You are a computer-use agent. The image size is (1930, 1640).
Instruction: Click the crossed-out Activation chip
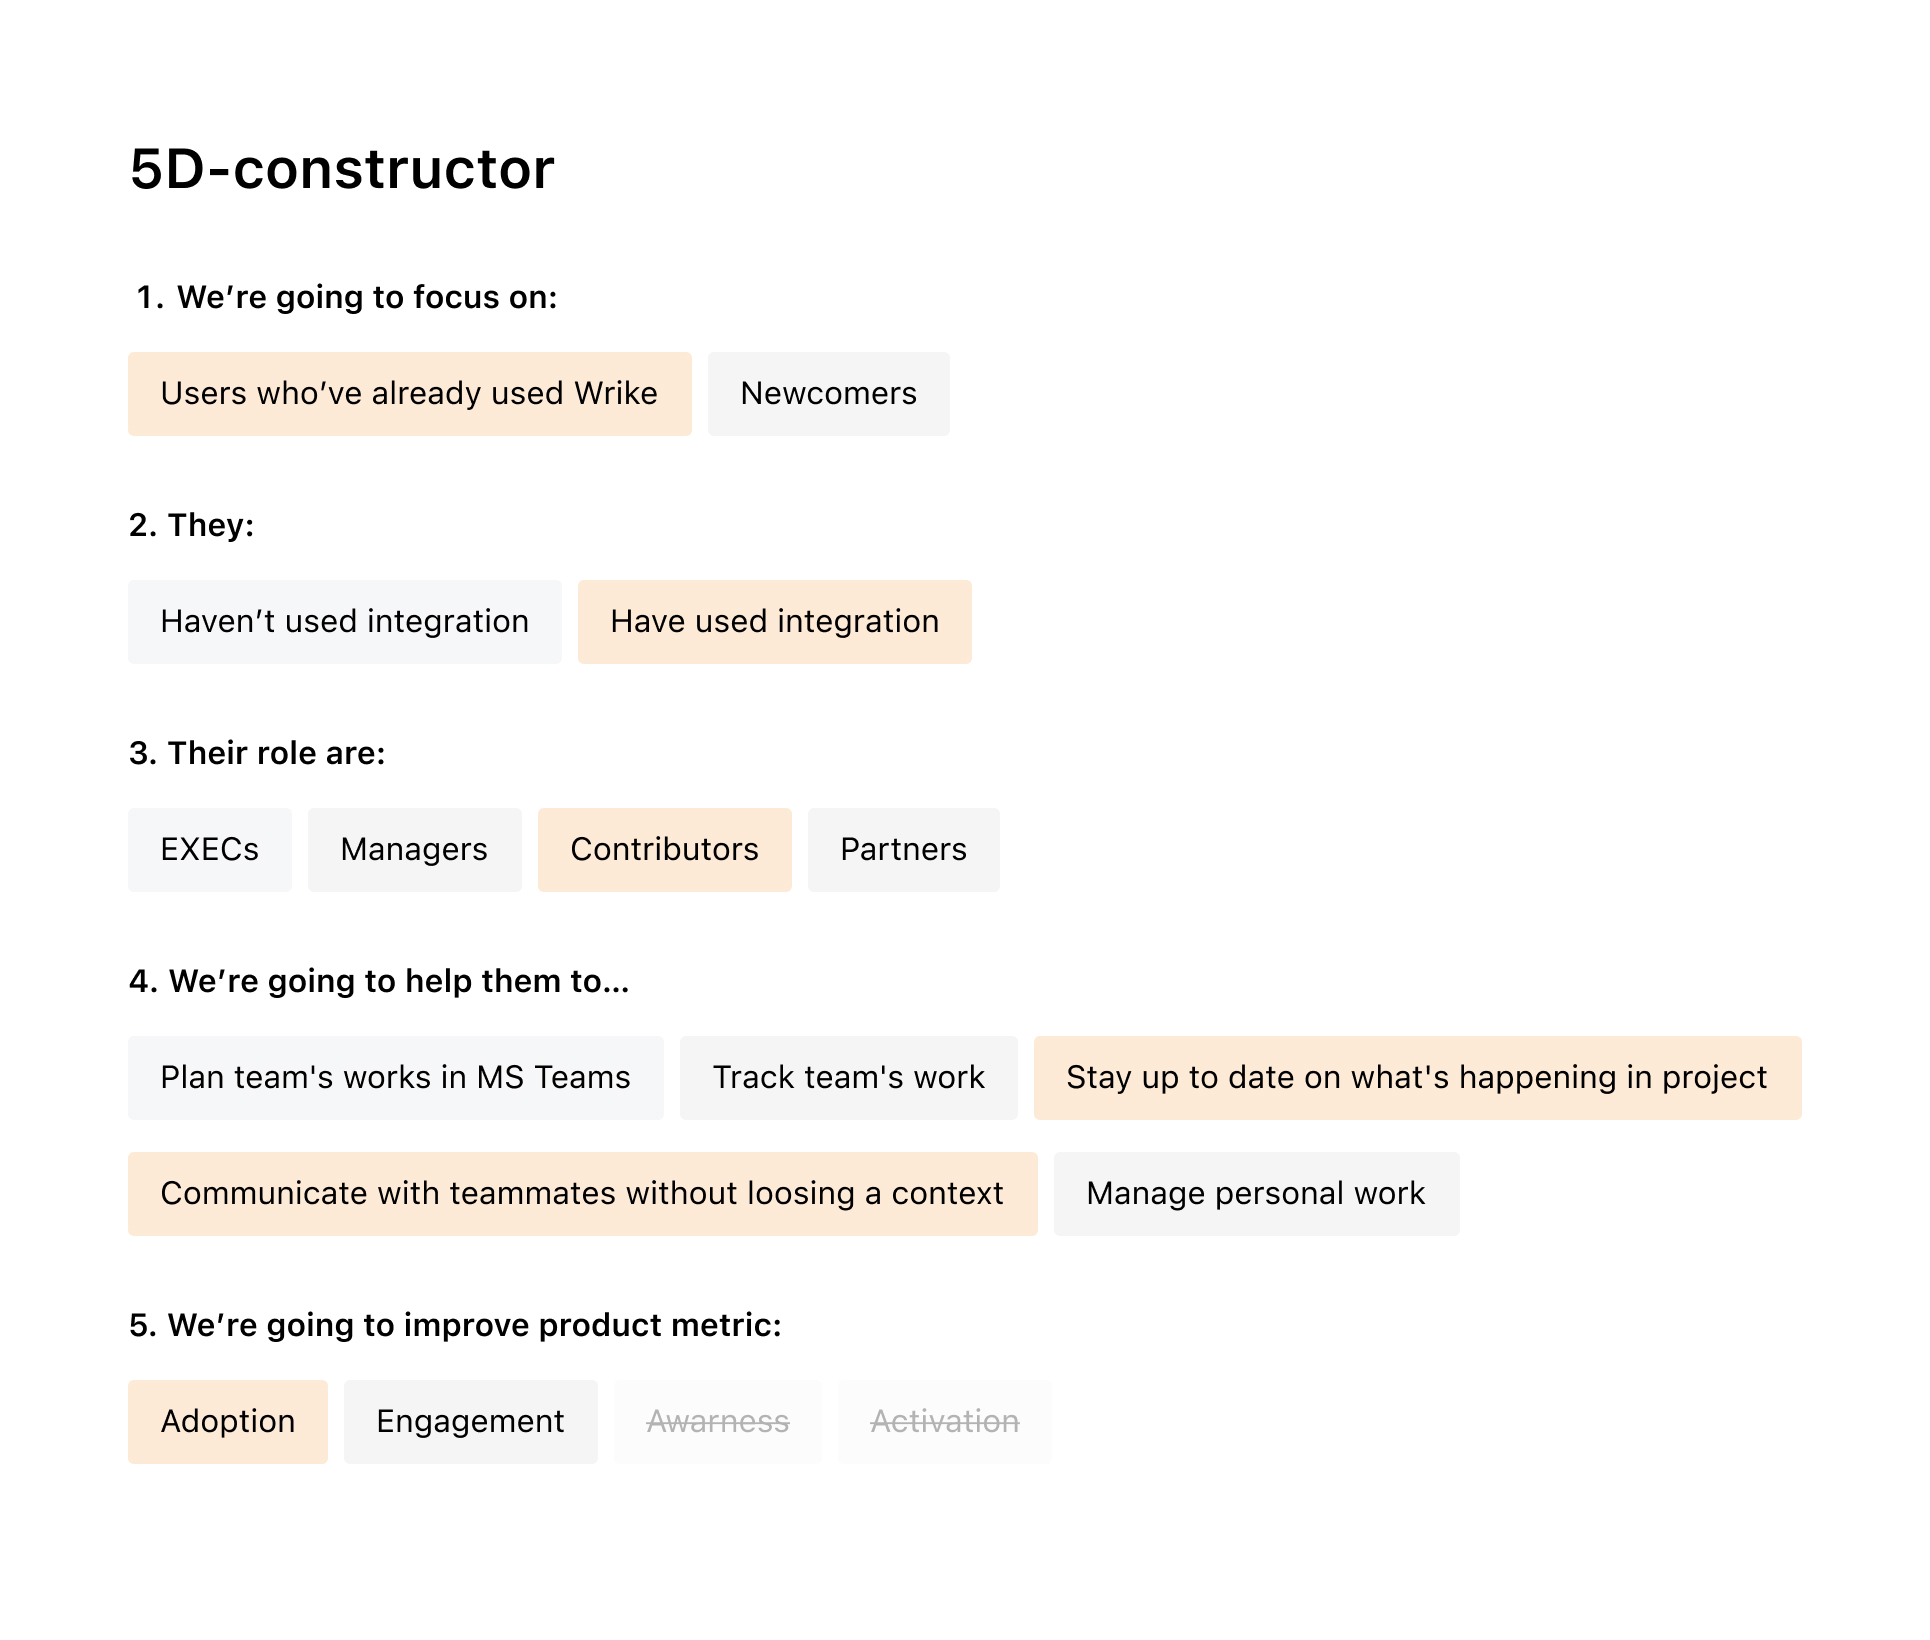click(x=945, y=1421)
